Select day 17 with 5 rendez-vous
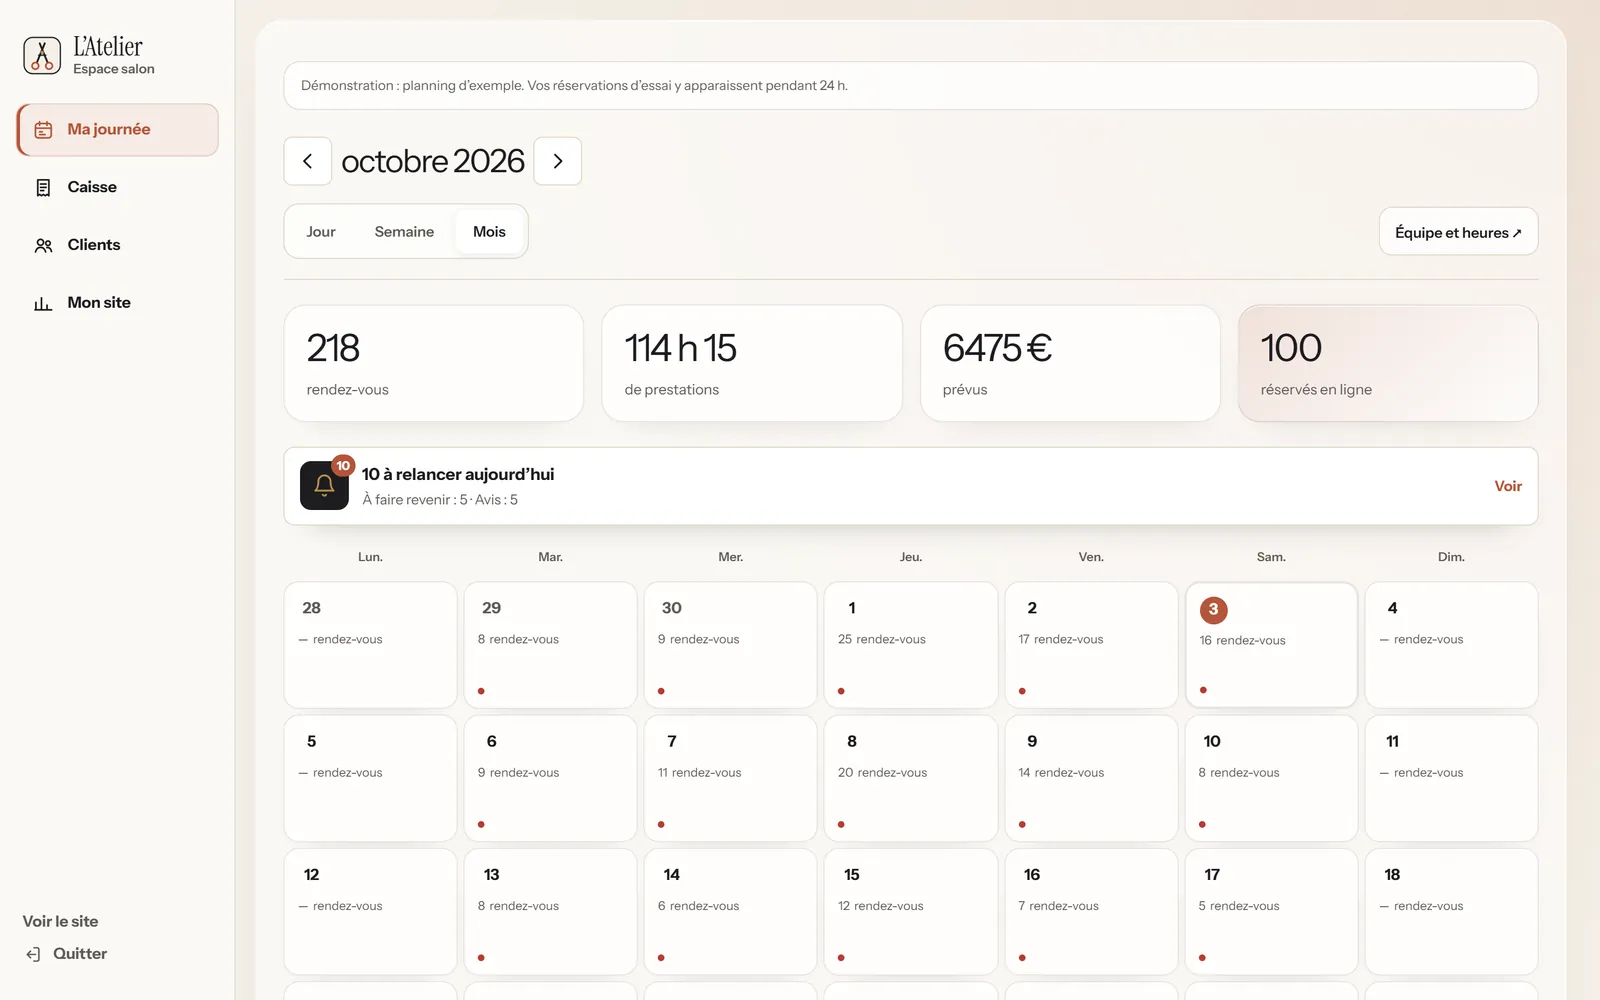Viewport: 1600px width, 1000px height. (1271, 911)
